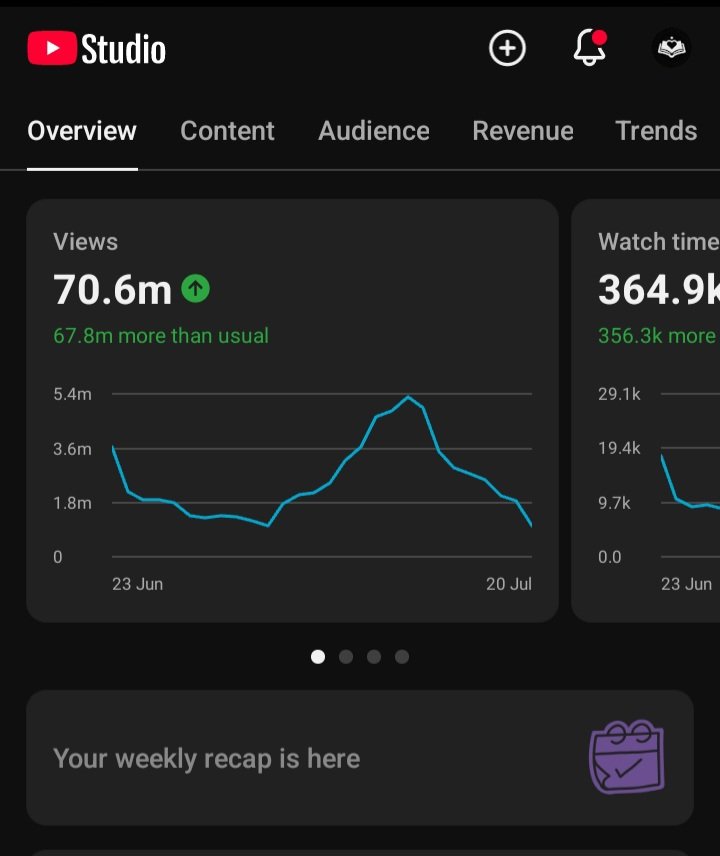The width and height of the screenshot is (720, 856).
Task: Tap the 5.4m axis label
Action: [x=73, y=394]
